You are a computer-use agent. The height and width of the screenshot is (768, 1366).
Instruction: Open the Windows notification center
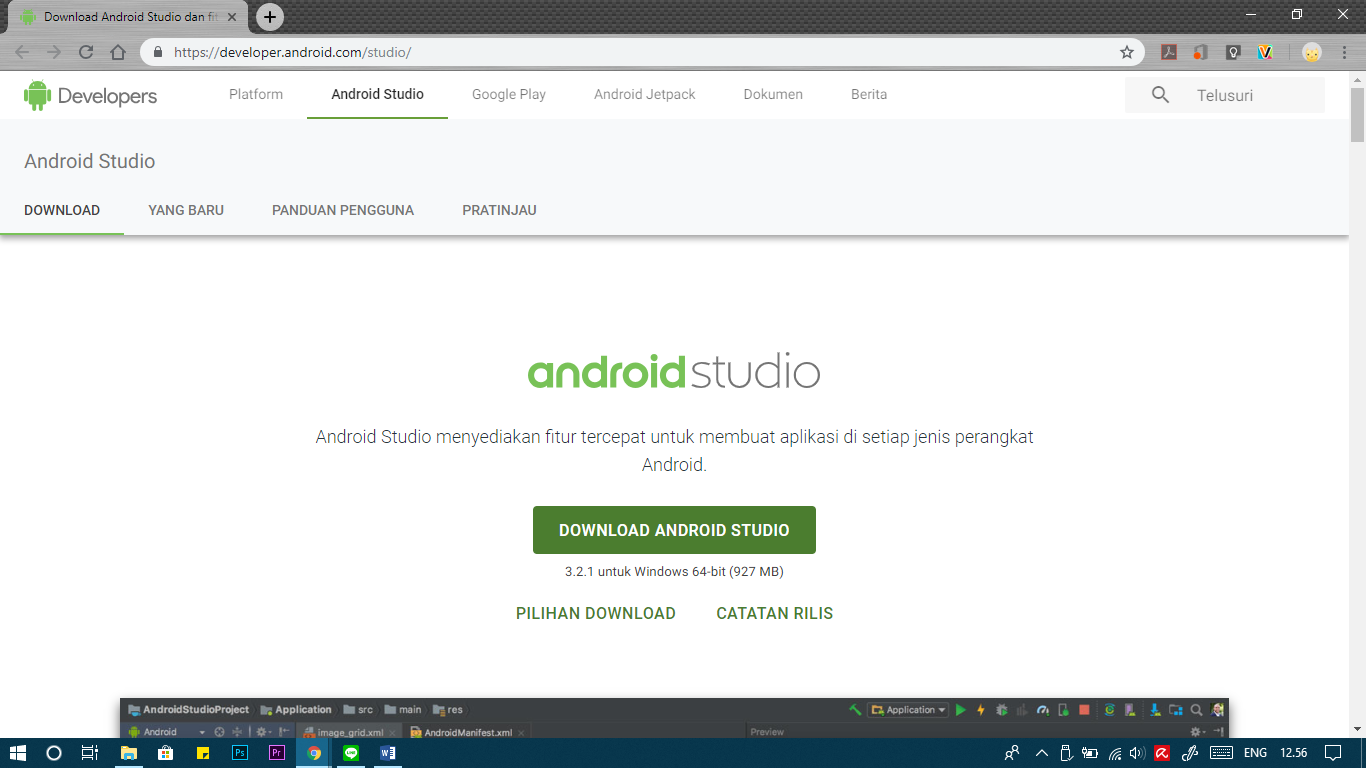[x=1333, y=753]
